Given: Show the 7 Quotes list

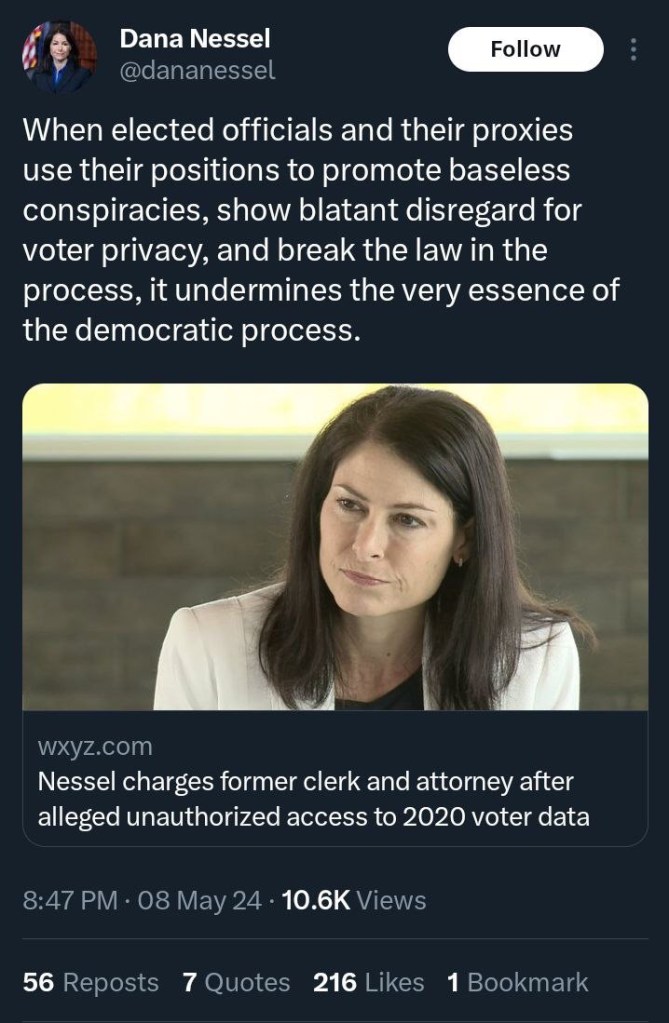Looking at the screenshot, I should [x=236, y=982].
